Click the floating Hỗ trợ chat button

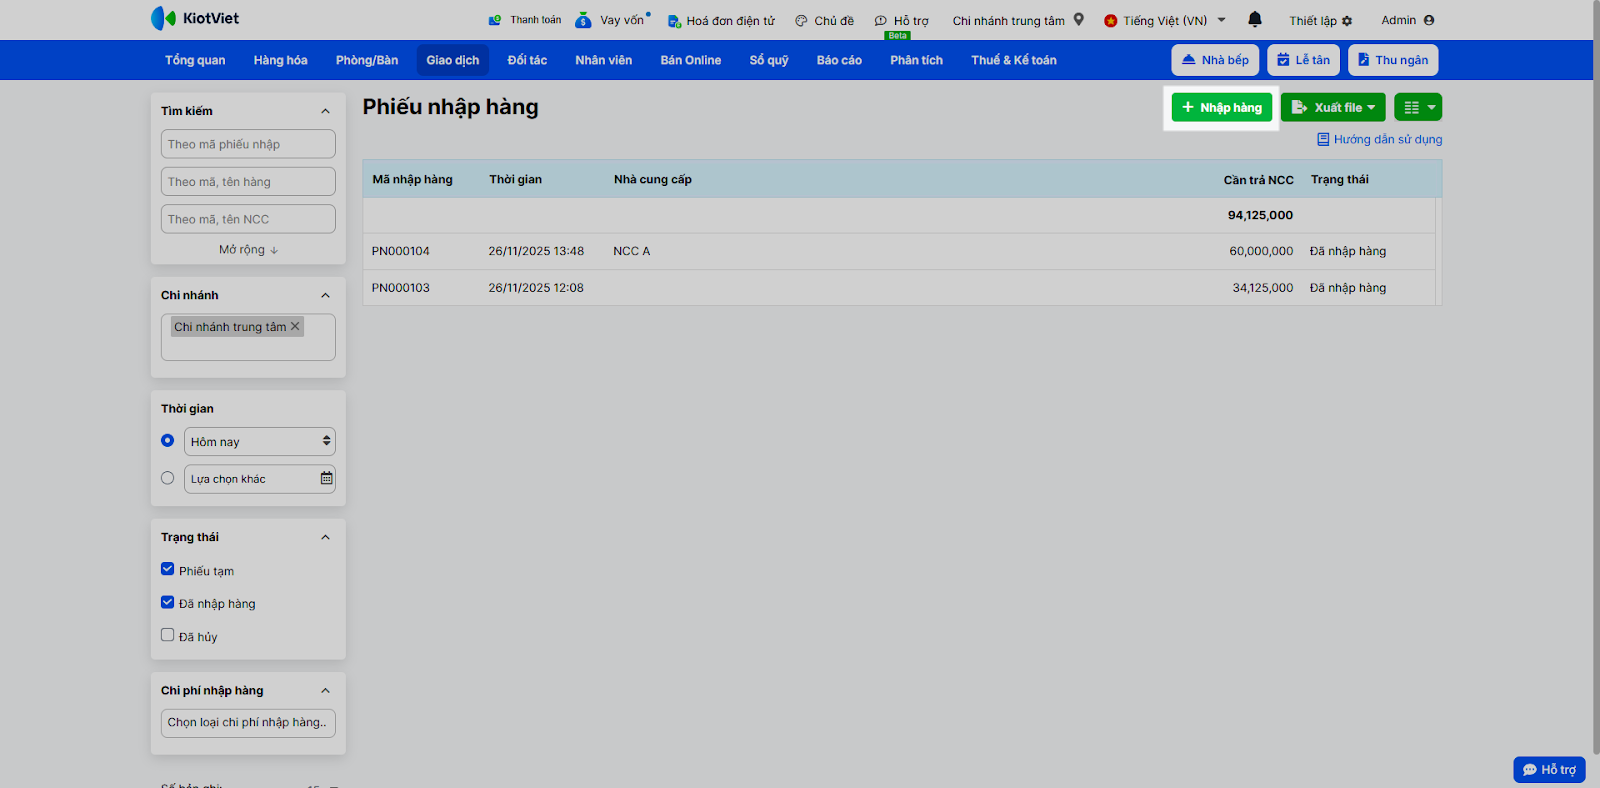pyautogui.click(x=1549, y=769)
